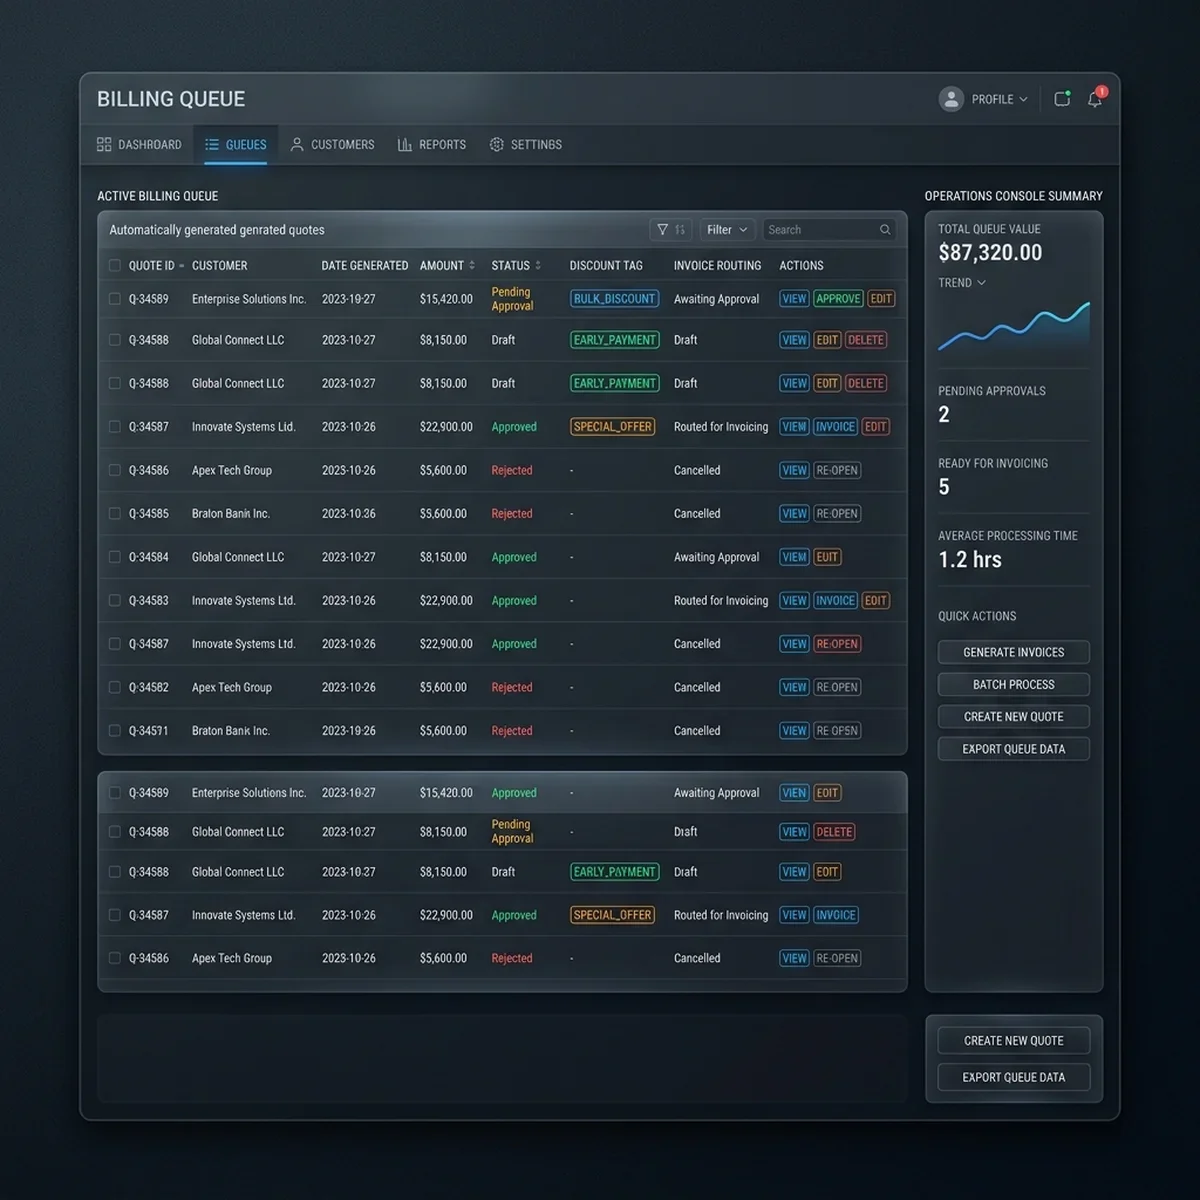Screen dimensions: 1200x1200
Task: Click Edit for quote Q-34583
Action: pyautogui.click(x=875, y=601)
